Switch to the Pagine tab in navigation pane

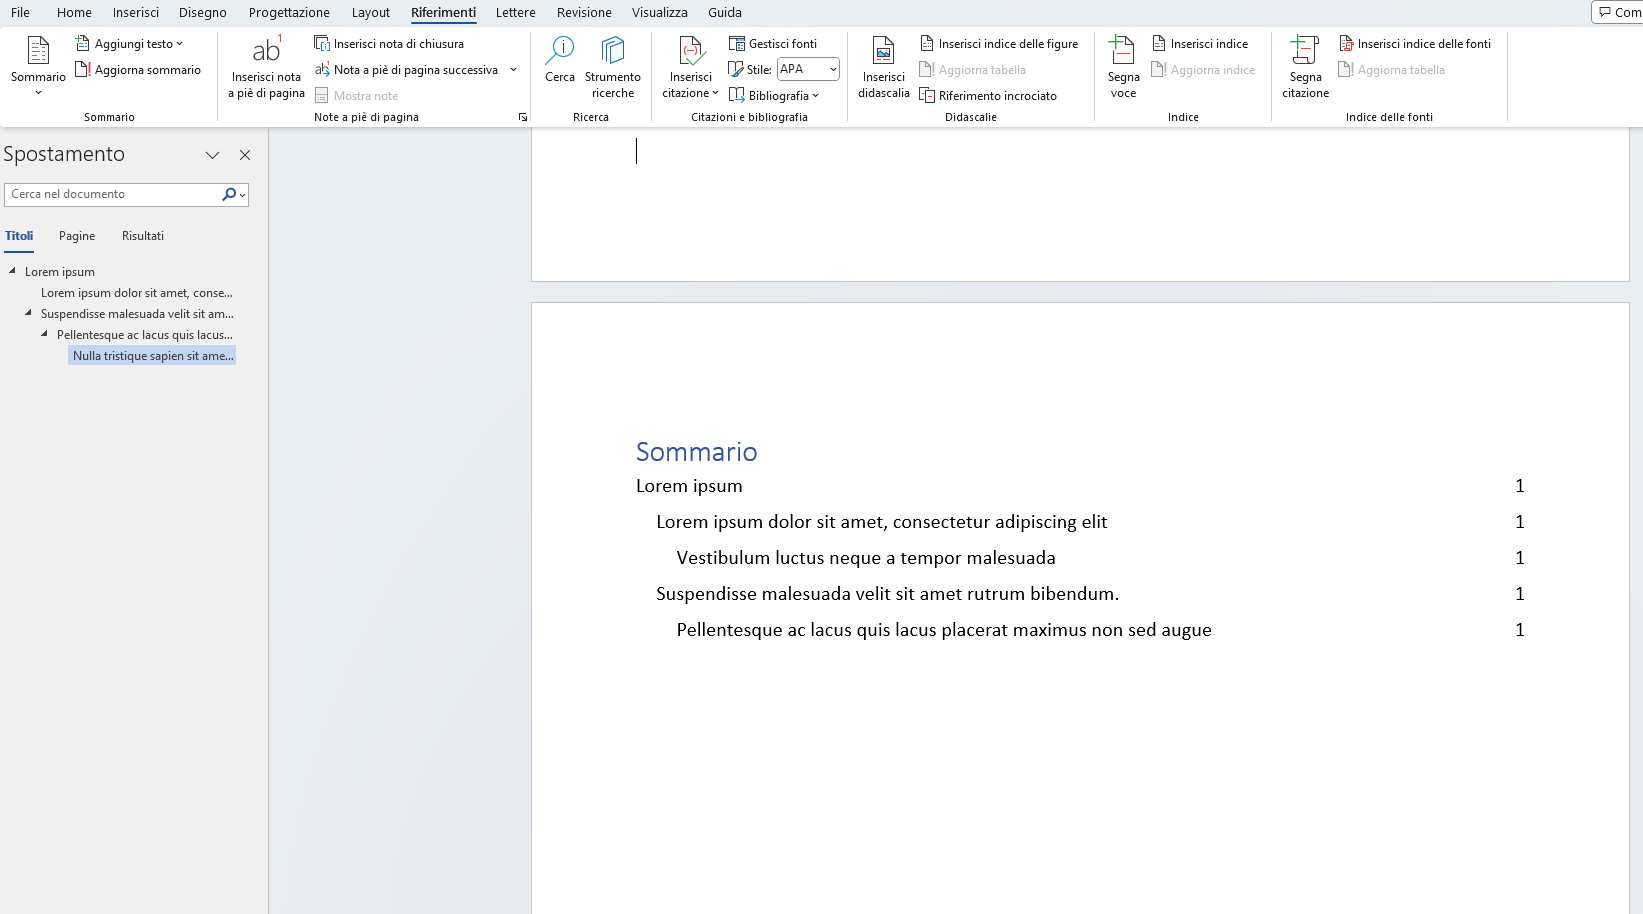coord(76,236)
